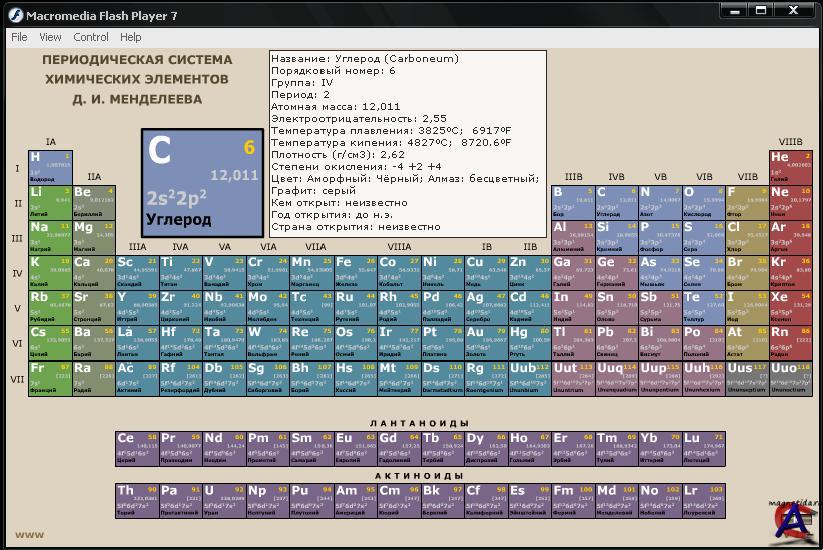The height and width of the screenshot is (550, 823).
Task: Open the Help menu
Action: point(131,37)
